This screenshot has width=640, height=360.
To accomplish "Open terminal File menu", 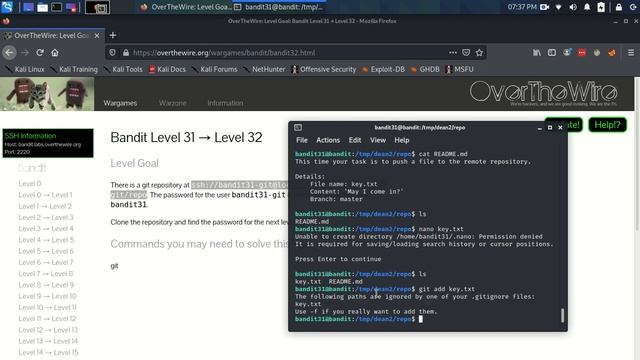I will [x=302, y=140].
